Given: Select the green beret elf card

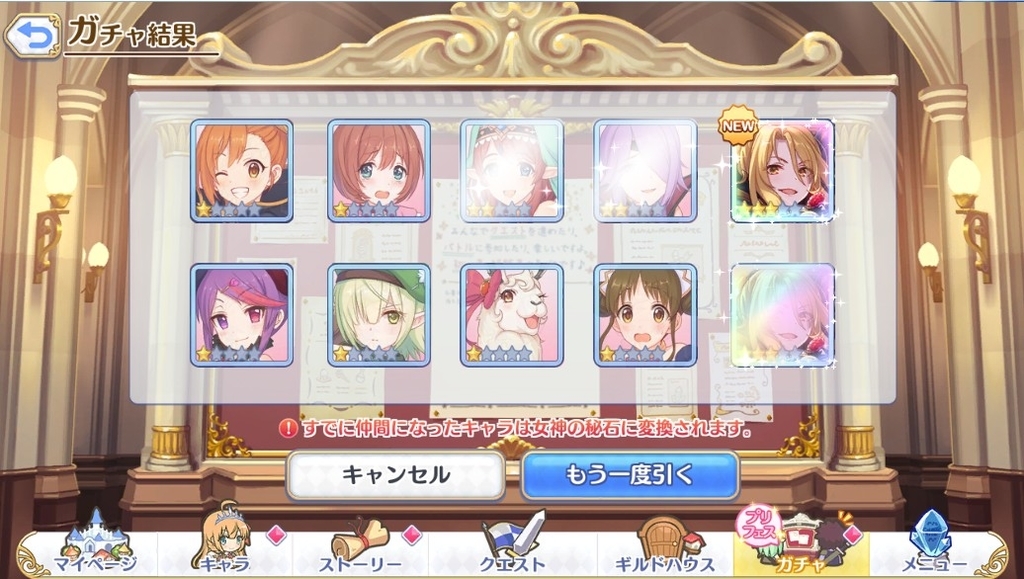Looking at the screenshot, I should [379, 315].
